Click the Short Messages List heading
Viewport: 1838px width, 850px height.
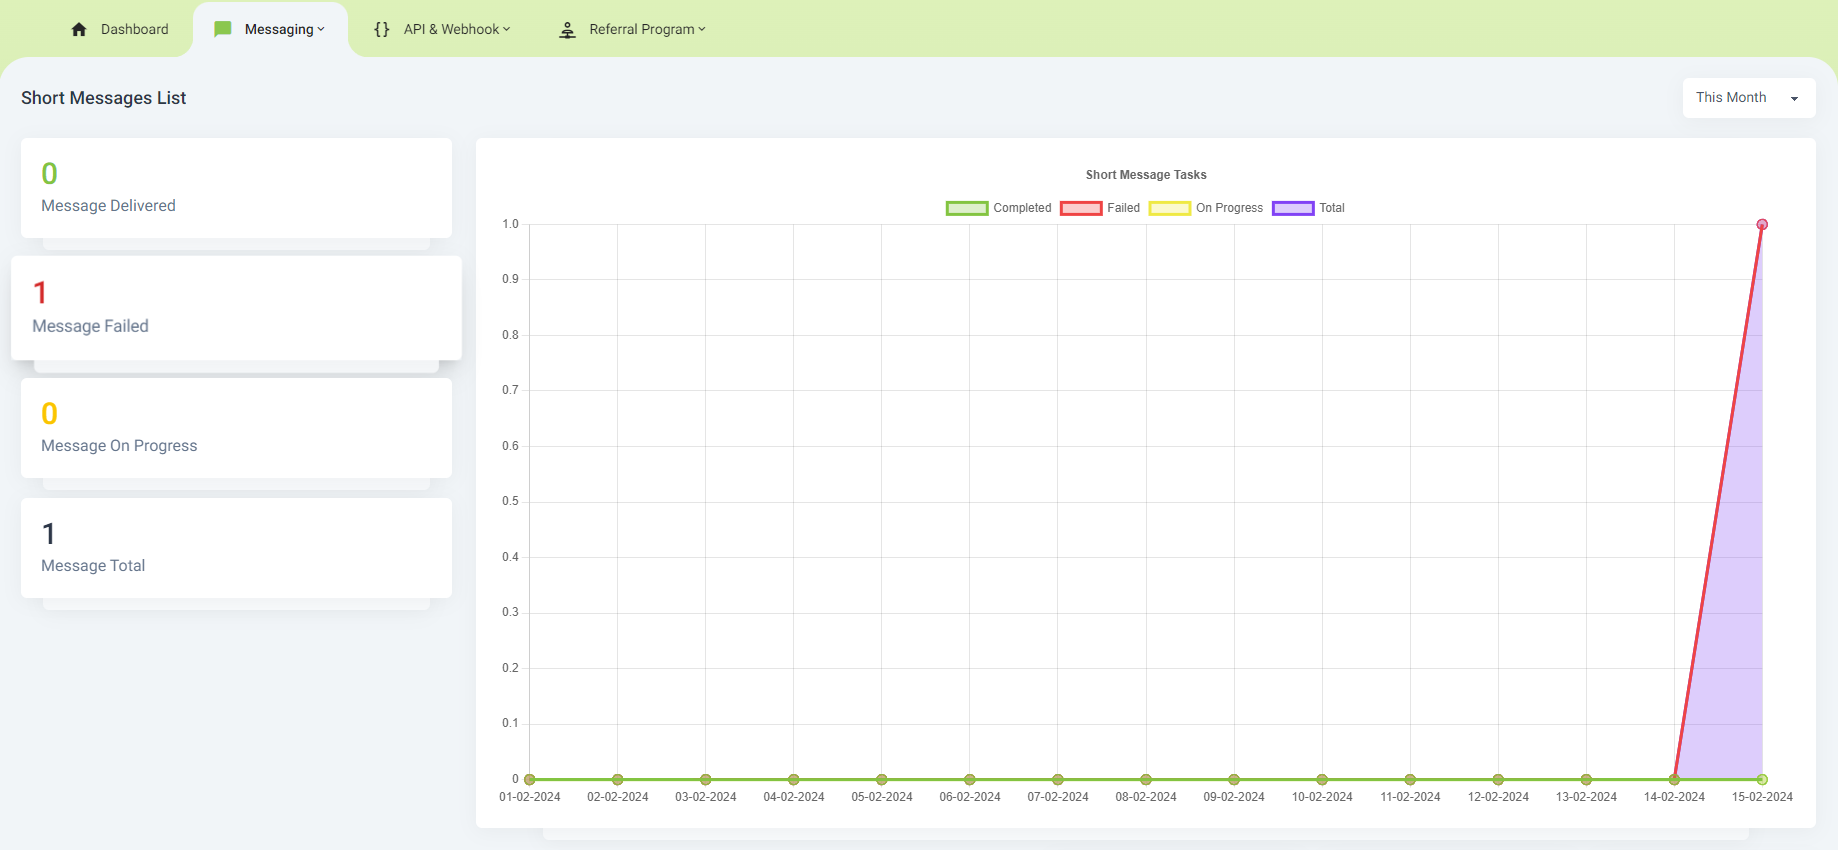pyautogui.click(x=104, y=98)
